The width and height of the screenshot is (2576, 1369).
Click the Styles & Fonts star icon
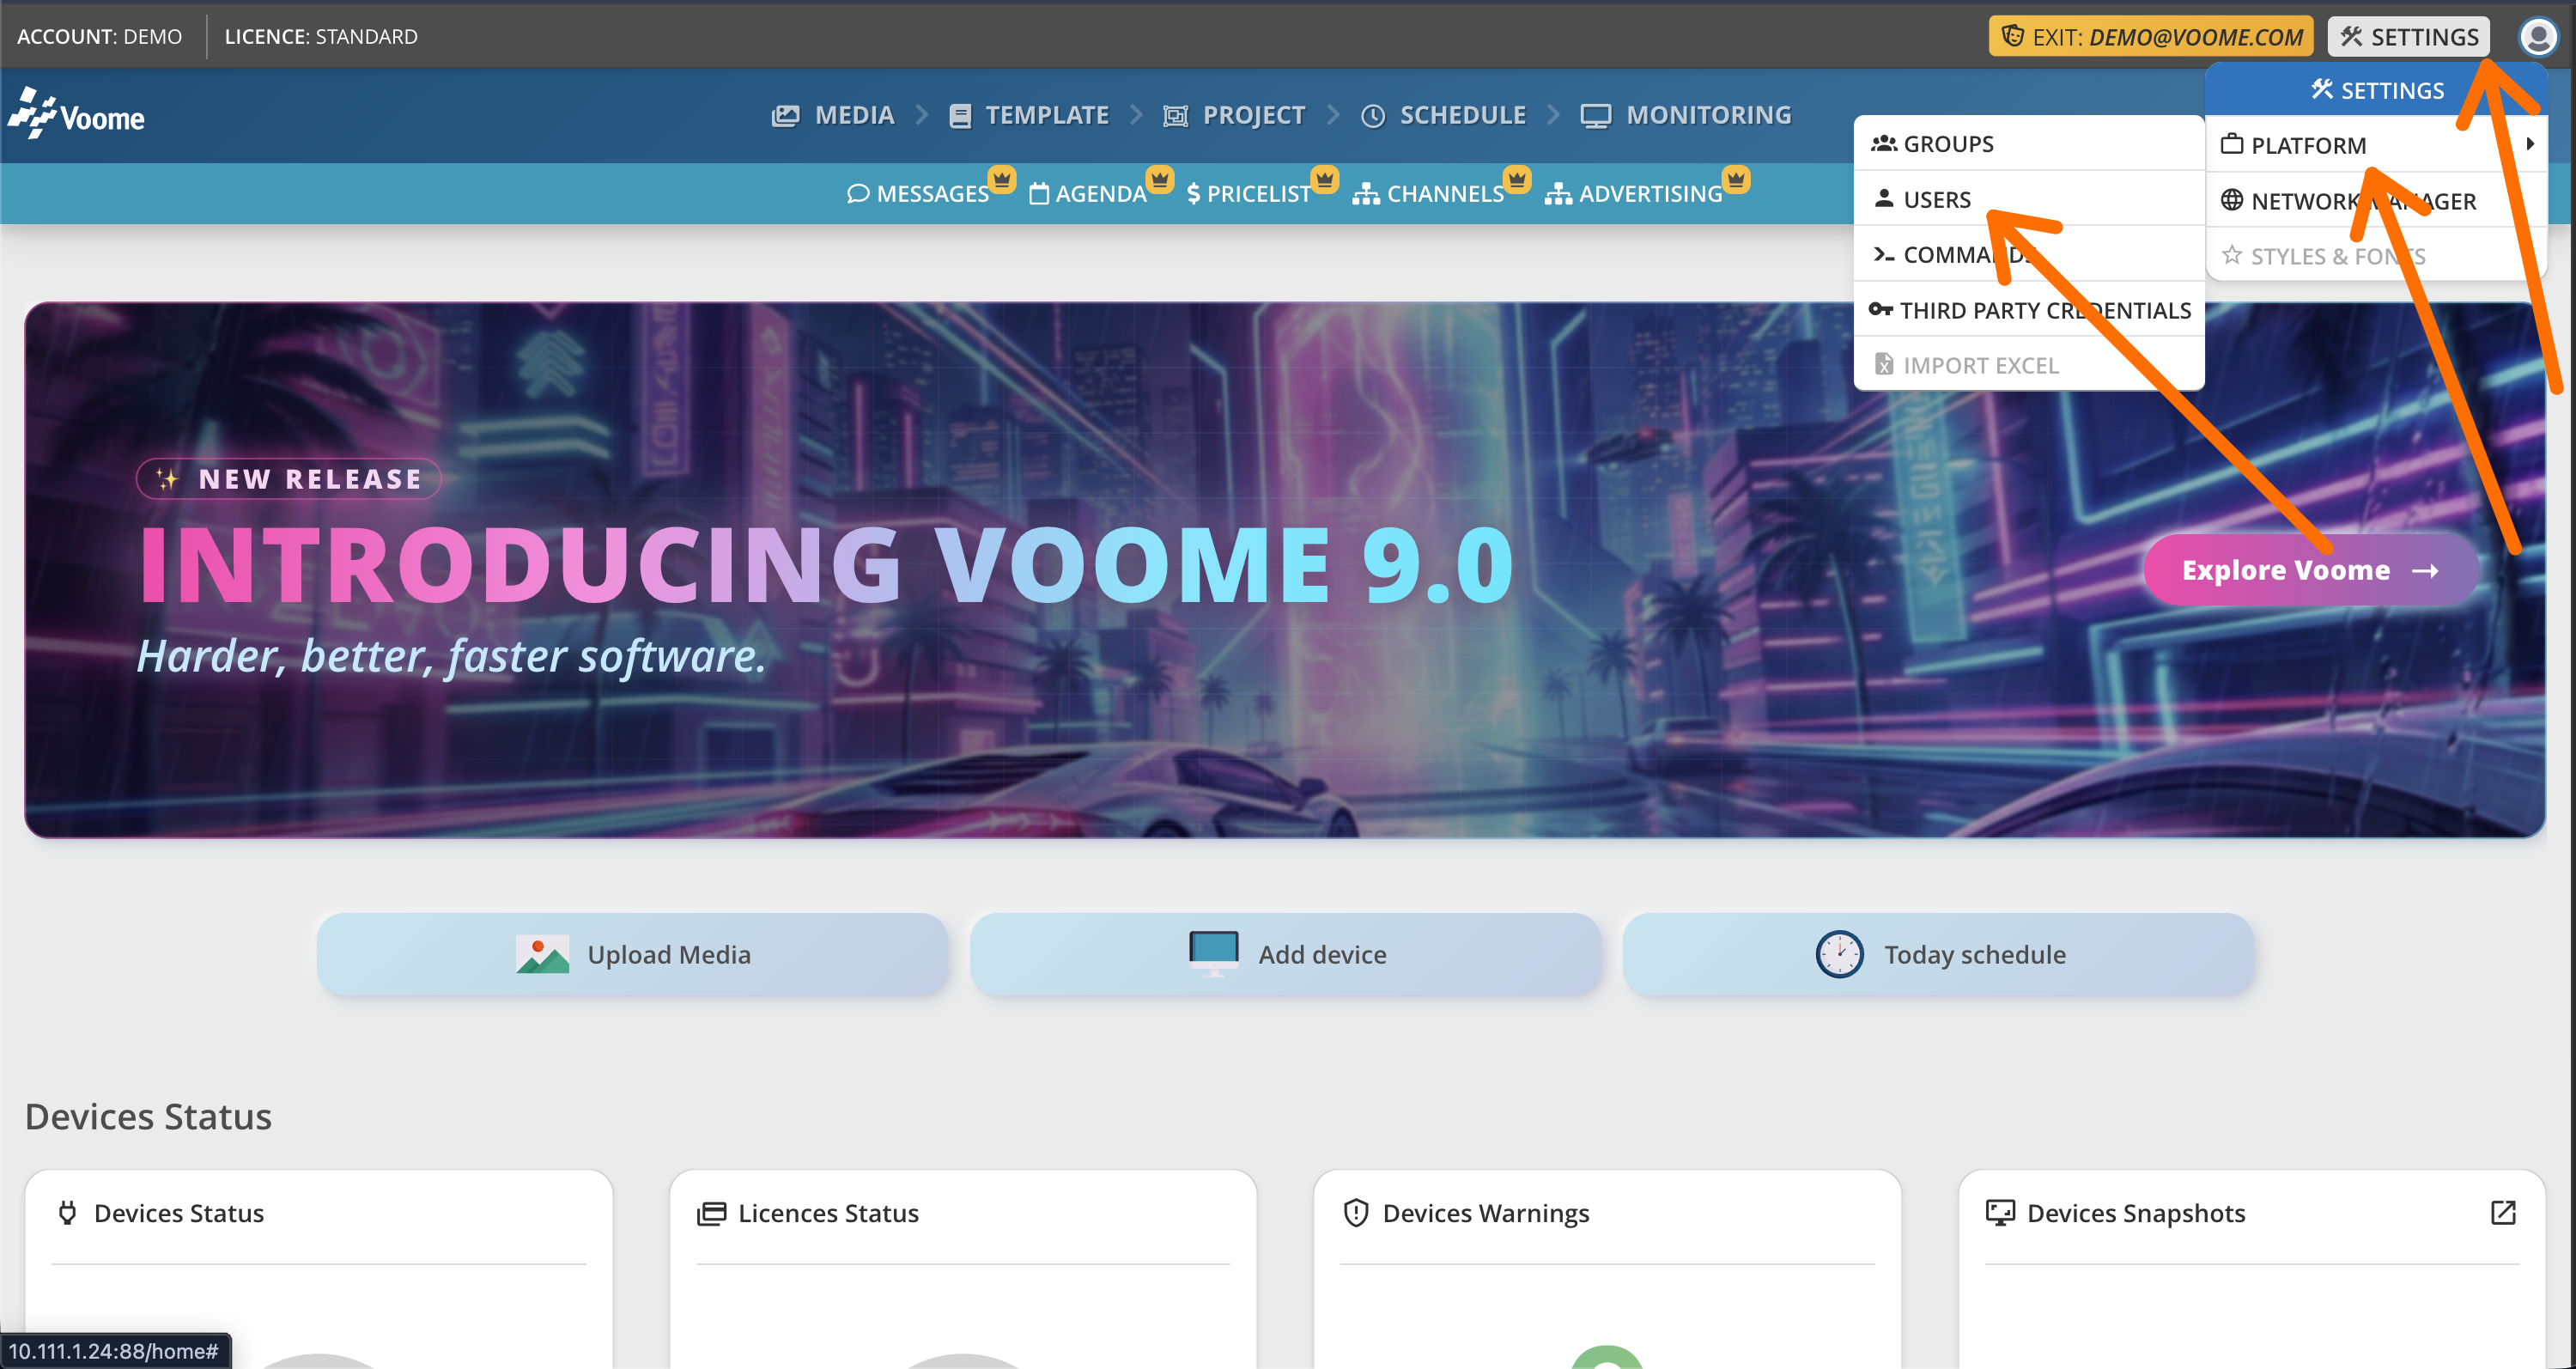[2232, 255]
